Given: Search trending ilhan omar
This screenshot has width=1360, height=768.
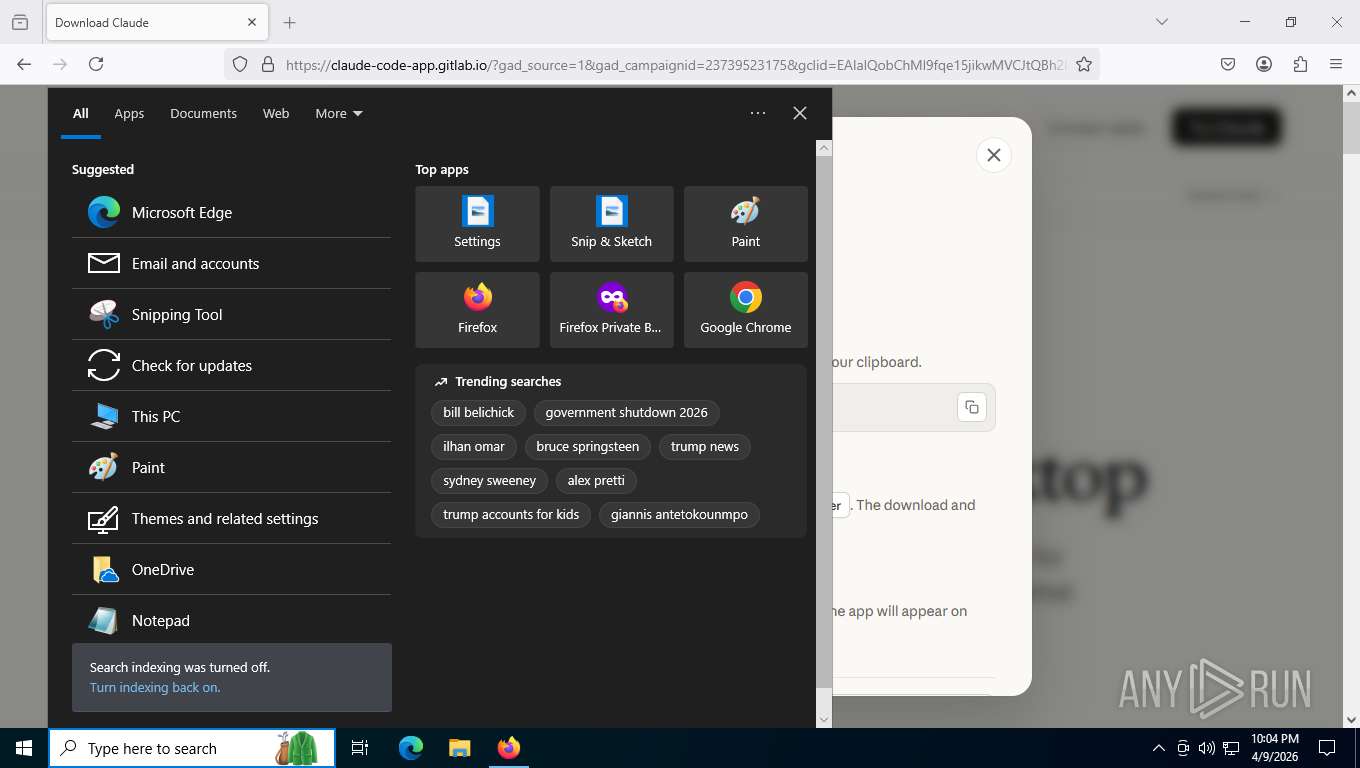Looking at the screenshot, I should (474, 446).
